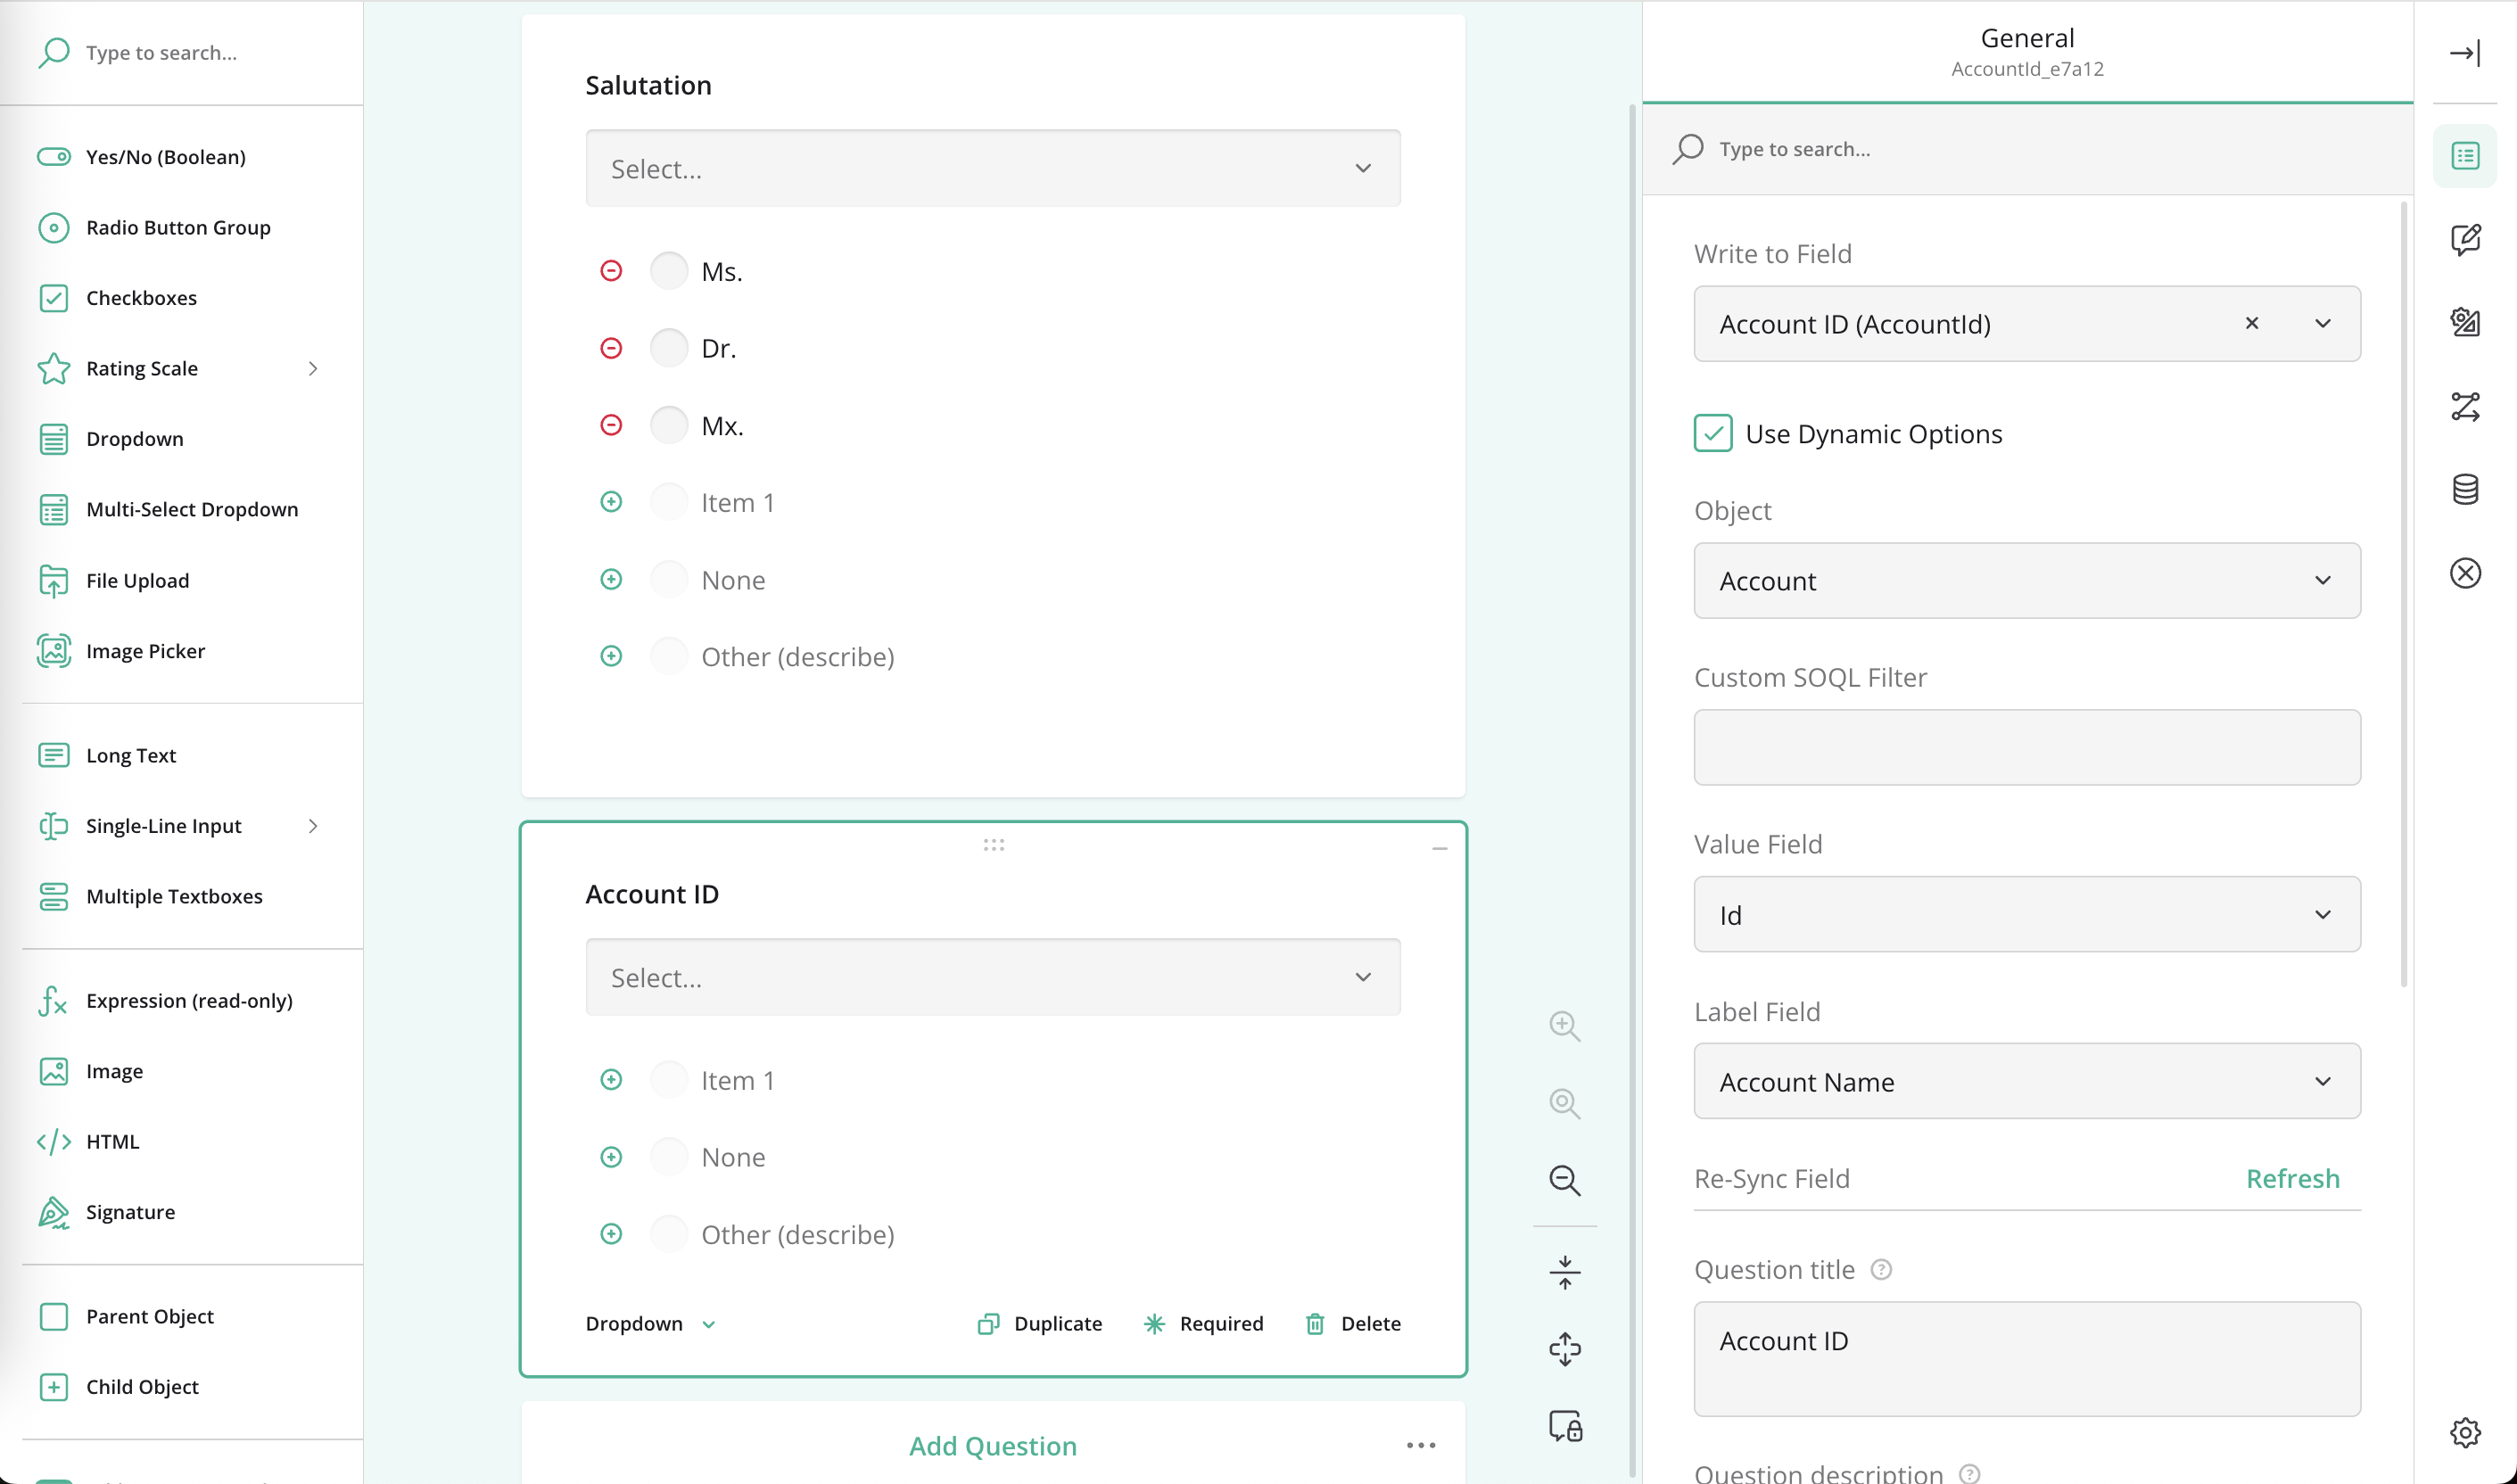The width and height of the screenshot is (2517, 1484).
Task: Click the Refresh link for Re-Sync Field
Action: (2292, 1178)
